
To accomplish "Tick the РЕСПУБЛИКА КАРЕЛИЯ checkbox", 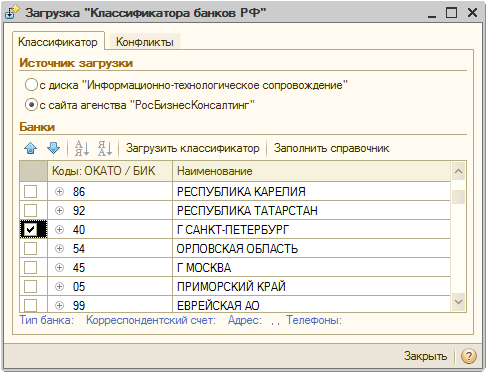I will [x=30, y=191].
